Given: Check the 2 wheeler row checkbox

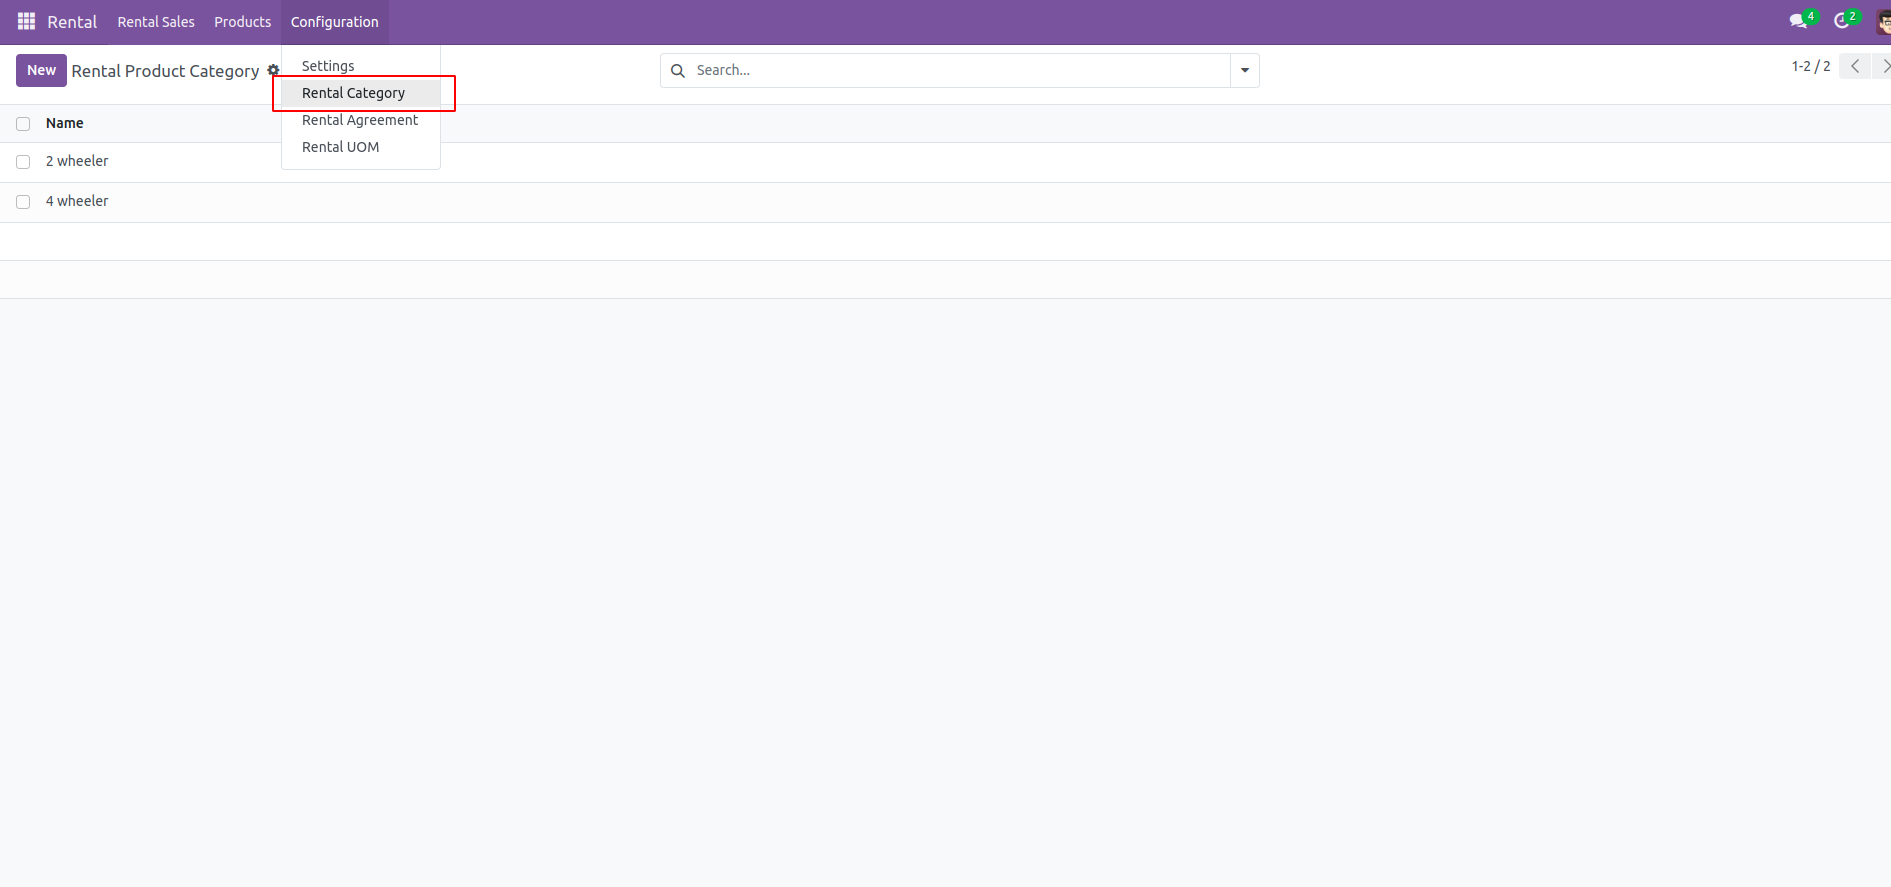Looking at the screenshot, I should tap(23, 162).
